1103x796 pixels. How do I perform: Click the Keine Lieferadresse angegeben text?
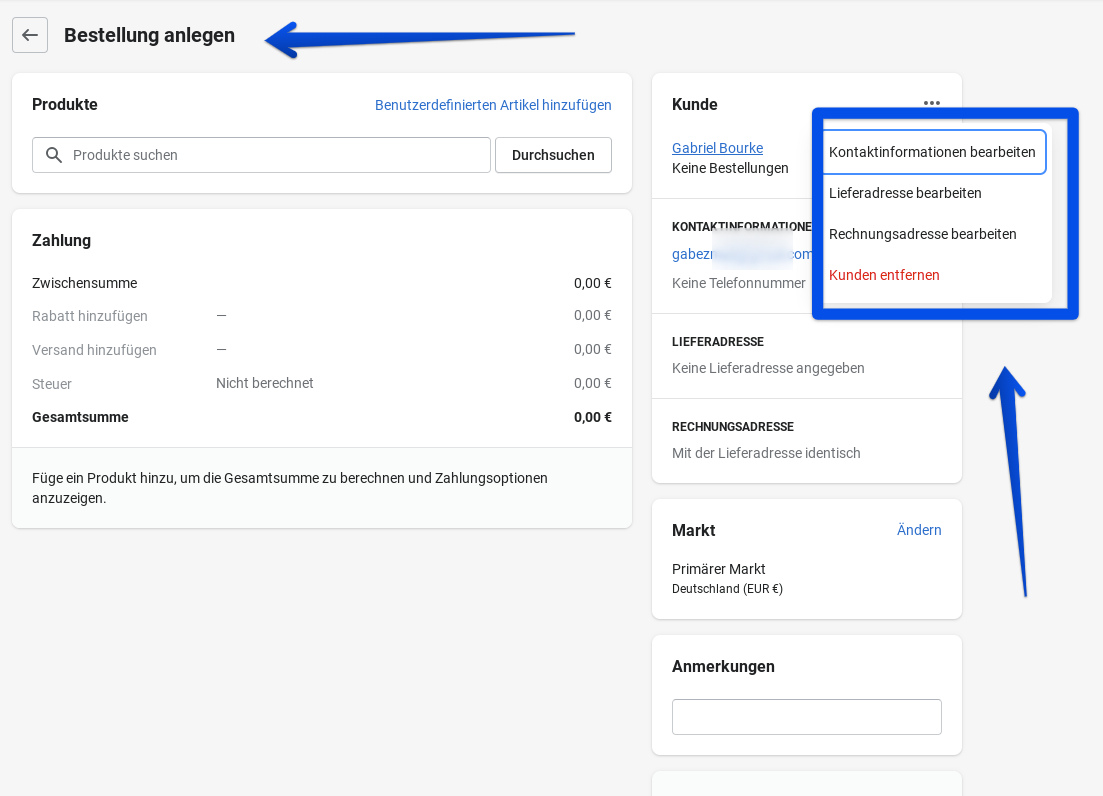[x=768, y=368]
